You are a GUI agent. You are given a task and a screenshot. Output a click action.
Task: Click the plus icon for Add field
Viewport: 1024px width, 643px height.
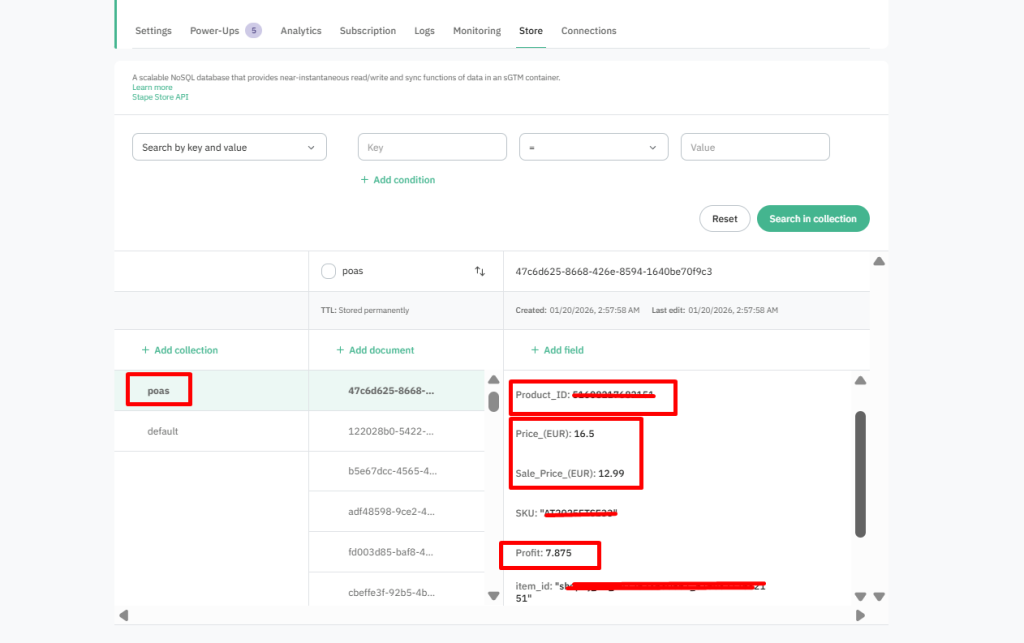(x=535, y=350)
